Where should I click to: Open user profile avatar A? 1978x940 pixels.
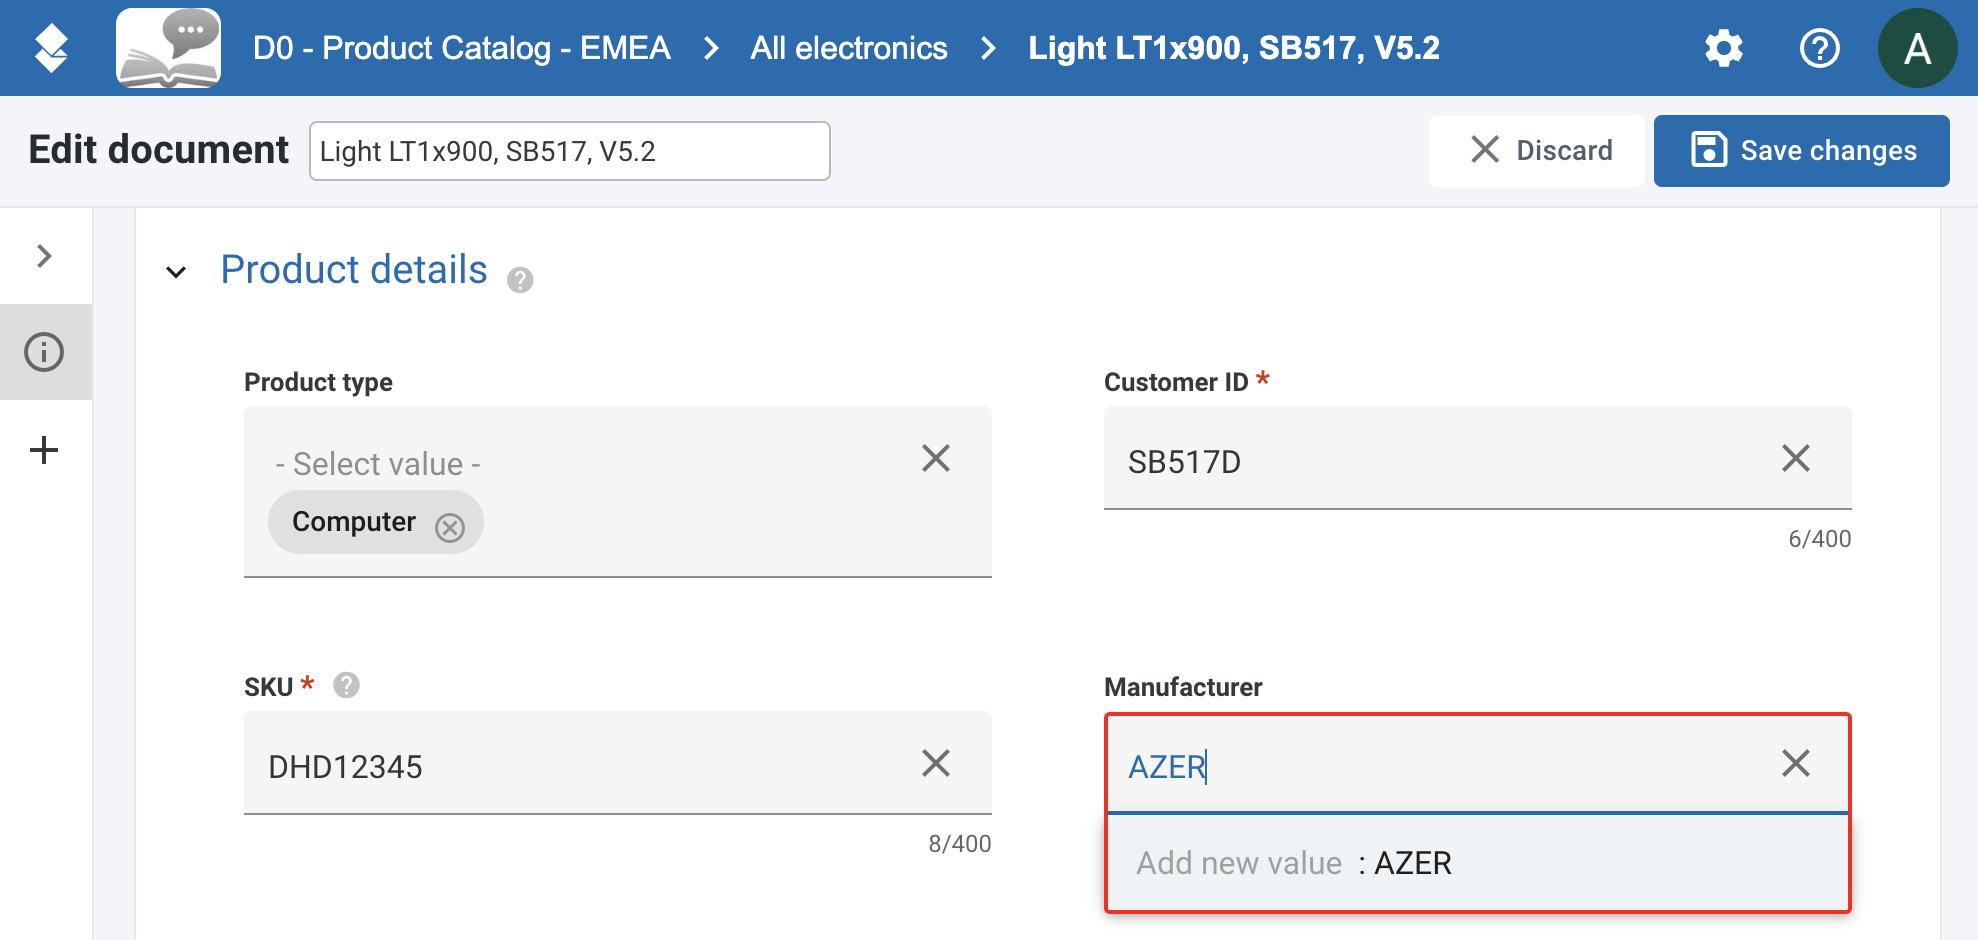click(1917, 48)
